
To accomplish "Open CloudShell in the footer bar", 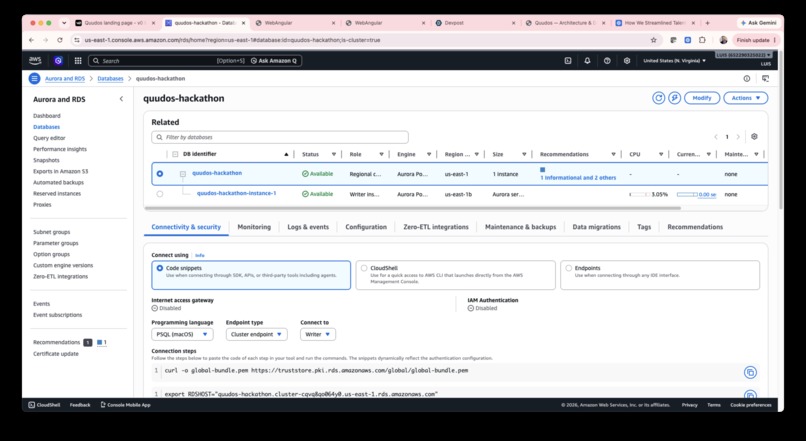I will (45, 405).
